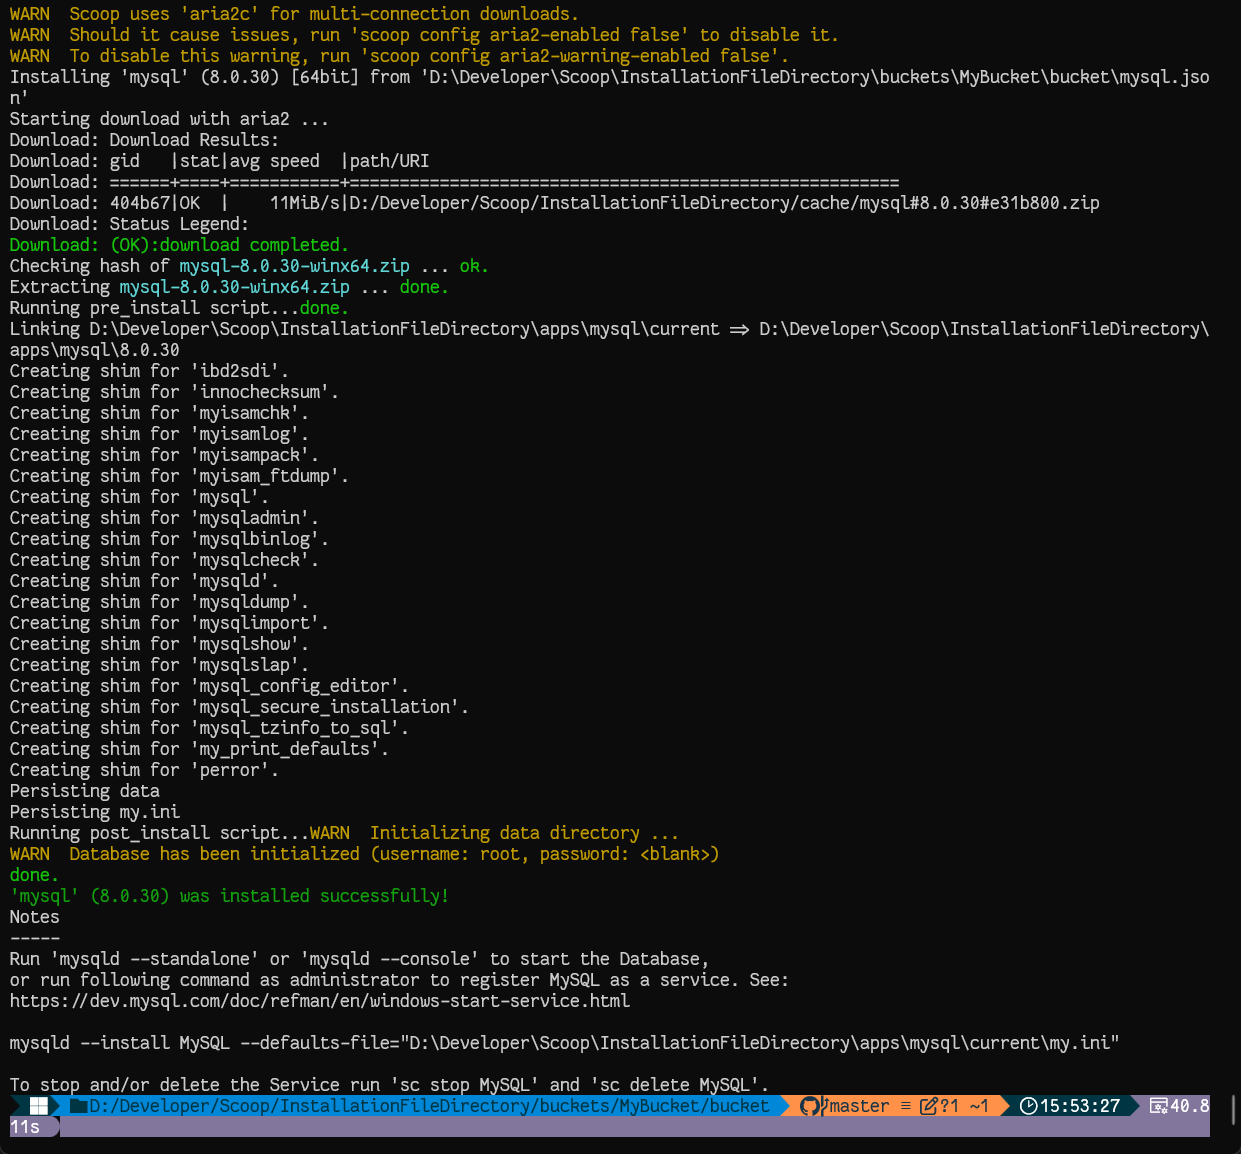This screenshot has height=1154, width=1241.
Task: Click the 'Database has been initialized' warning line
Action: [x=364, y=853]
